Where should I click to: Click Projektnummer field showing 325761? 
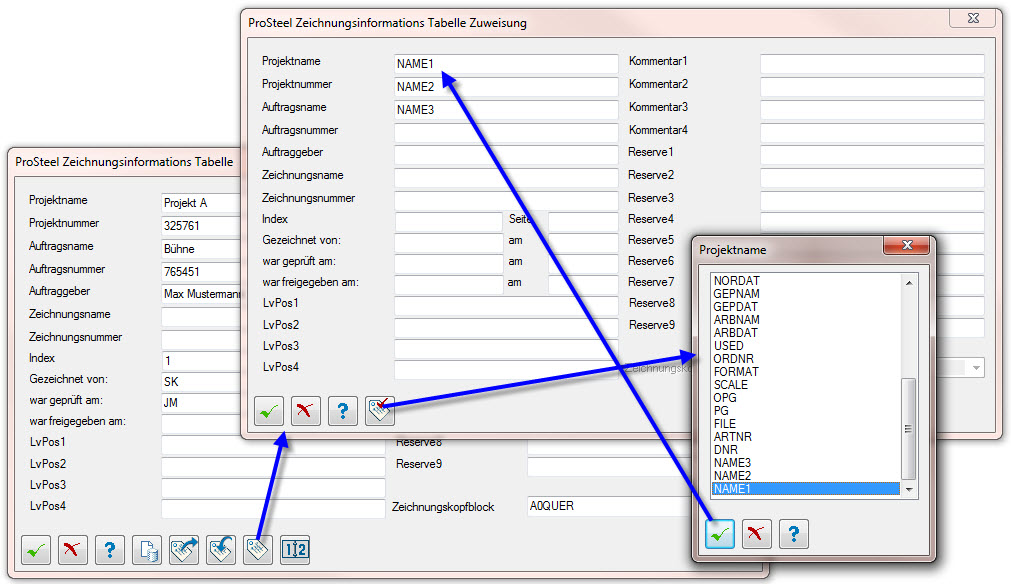pos(201,226)
